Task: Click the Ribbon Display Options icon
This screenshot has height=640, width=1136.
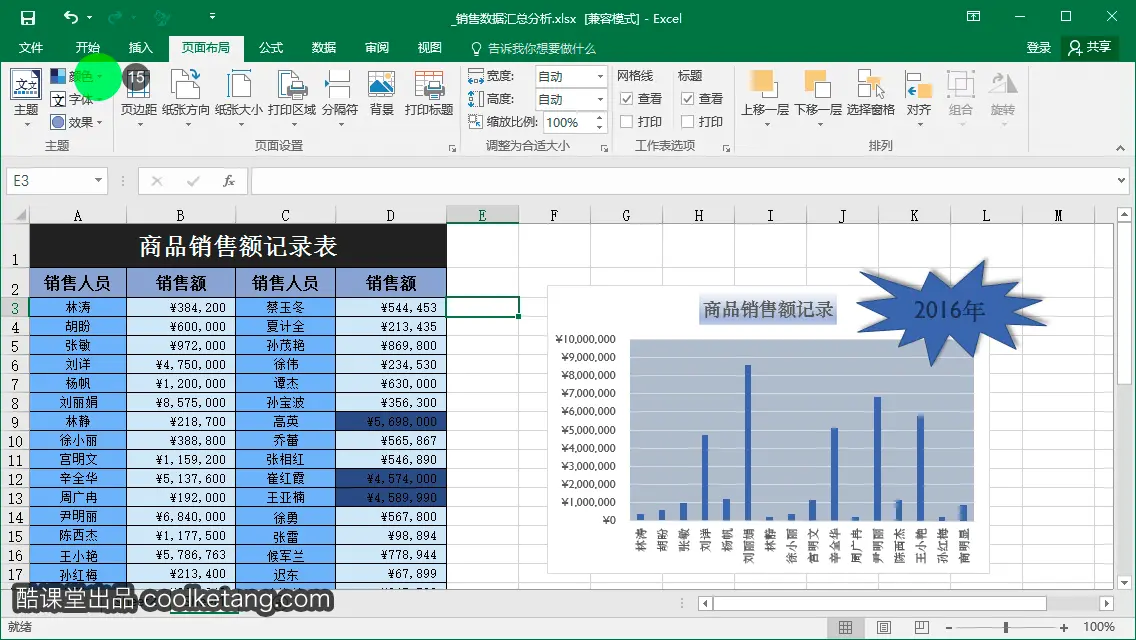Action: click(x=974, y=17)
